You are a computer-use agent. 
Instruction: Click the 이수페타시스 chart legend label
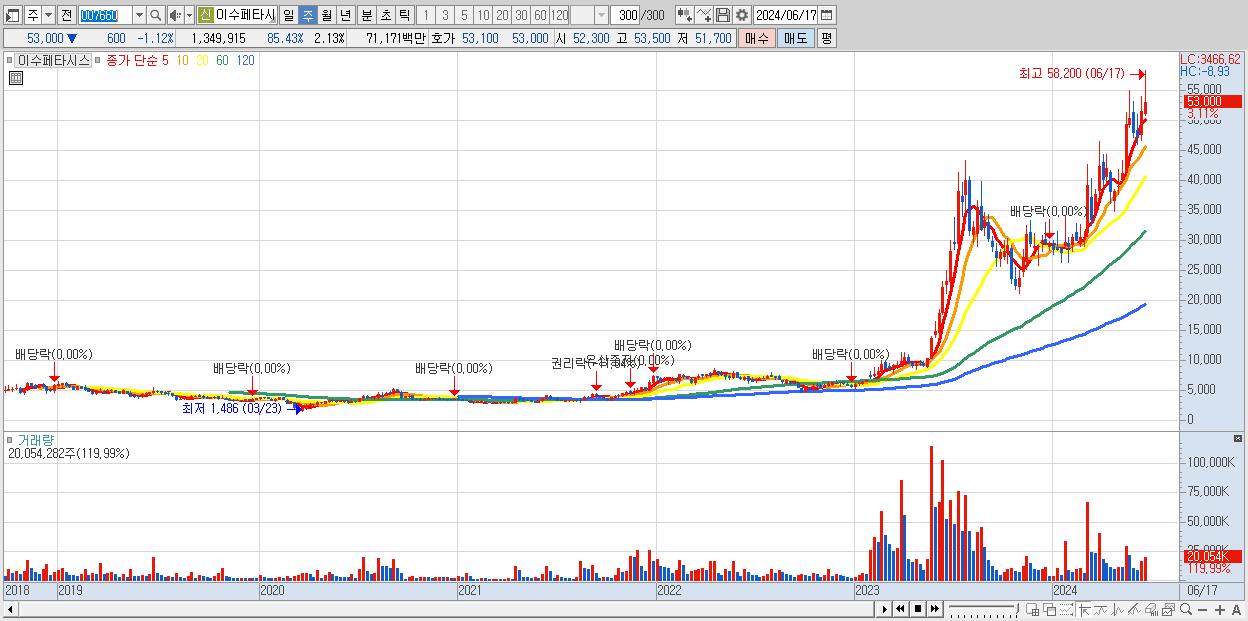click(x=53, y=60)
